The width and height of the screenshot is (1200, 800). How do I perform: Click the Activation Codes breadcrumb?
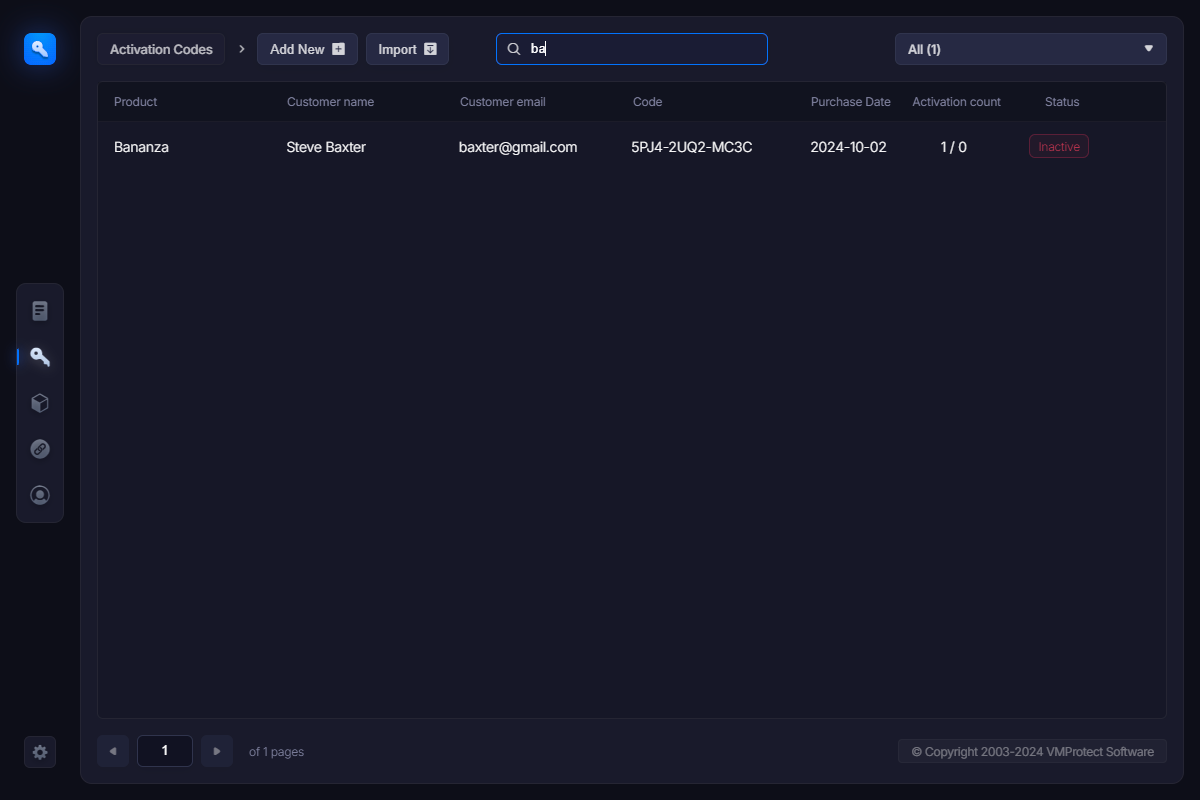161,49
